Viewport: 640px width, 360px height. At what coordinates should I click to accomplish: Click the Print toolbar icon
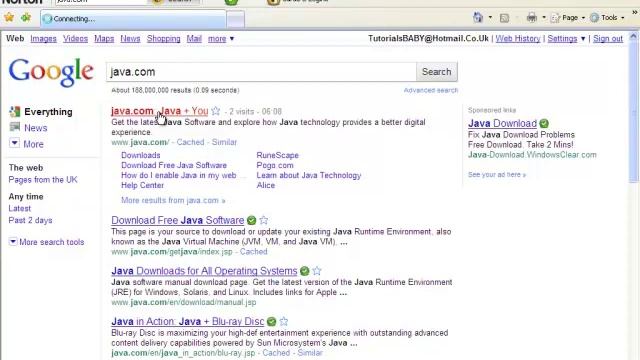point(531,18)
